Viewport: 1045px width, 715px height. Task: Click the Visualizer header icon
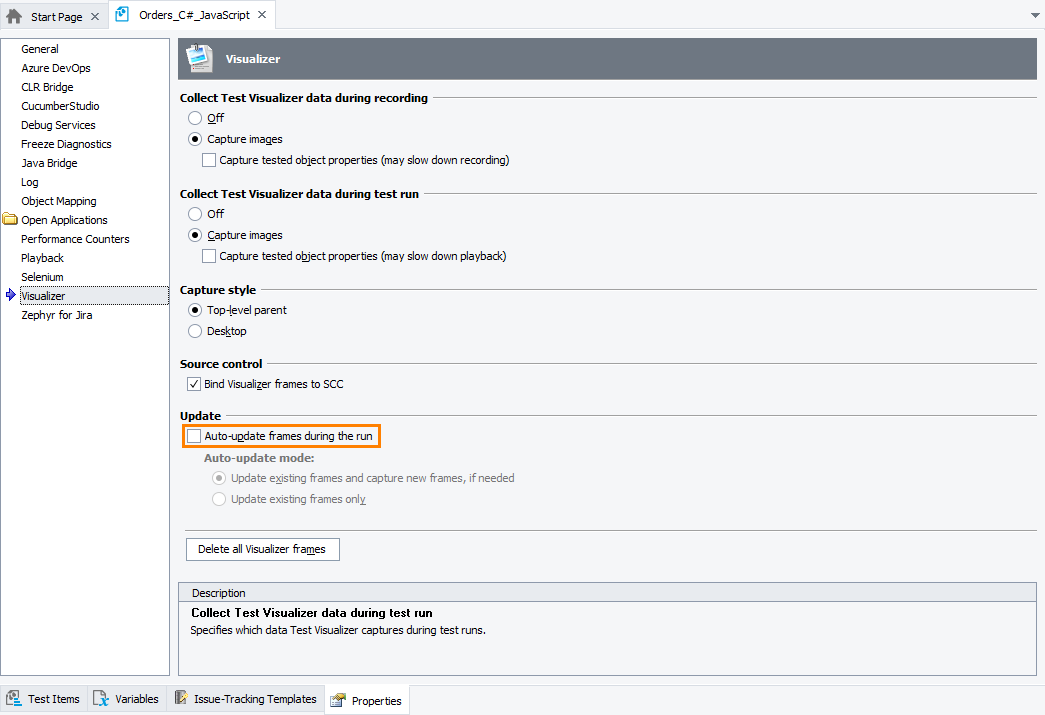(x=198, y=59)
